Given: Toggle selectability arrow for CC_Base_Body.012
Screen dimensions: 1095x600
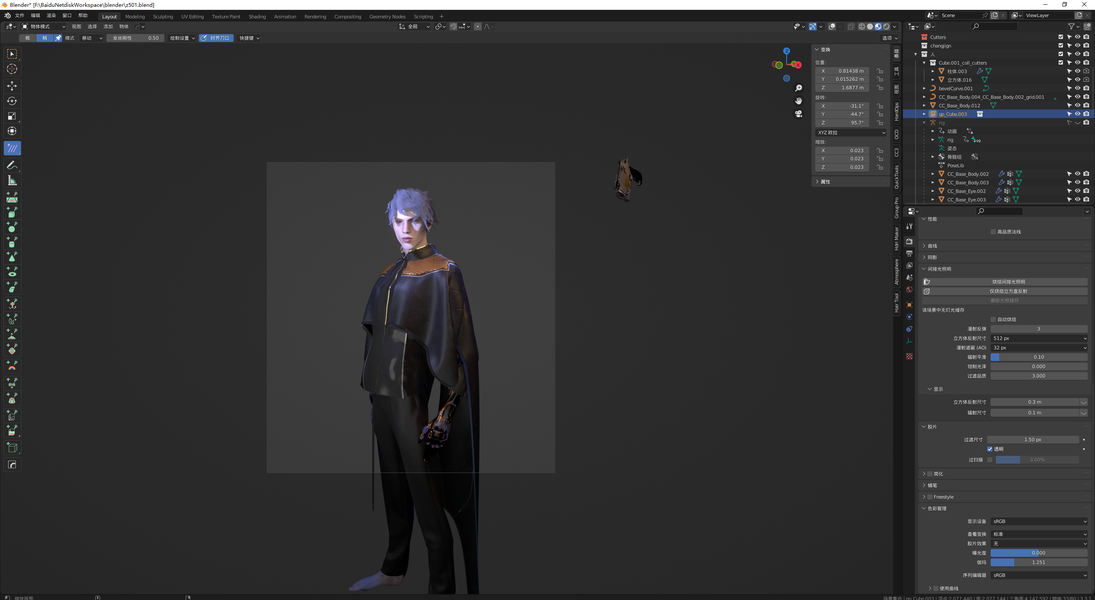Looking at the screenshot, I should pyautogui.click(x=1069, y=105).
